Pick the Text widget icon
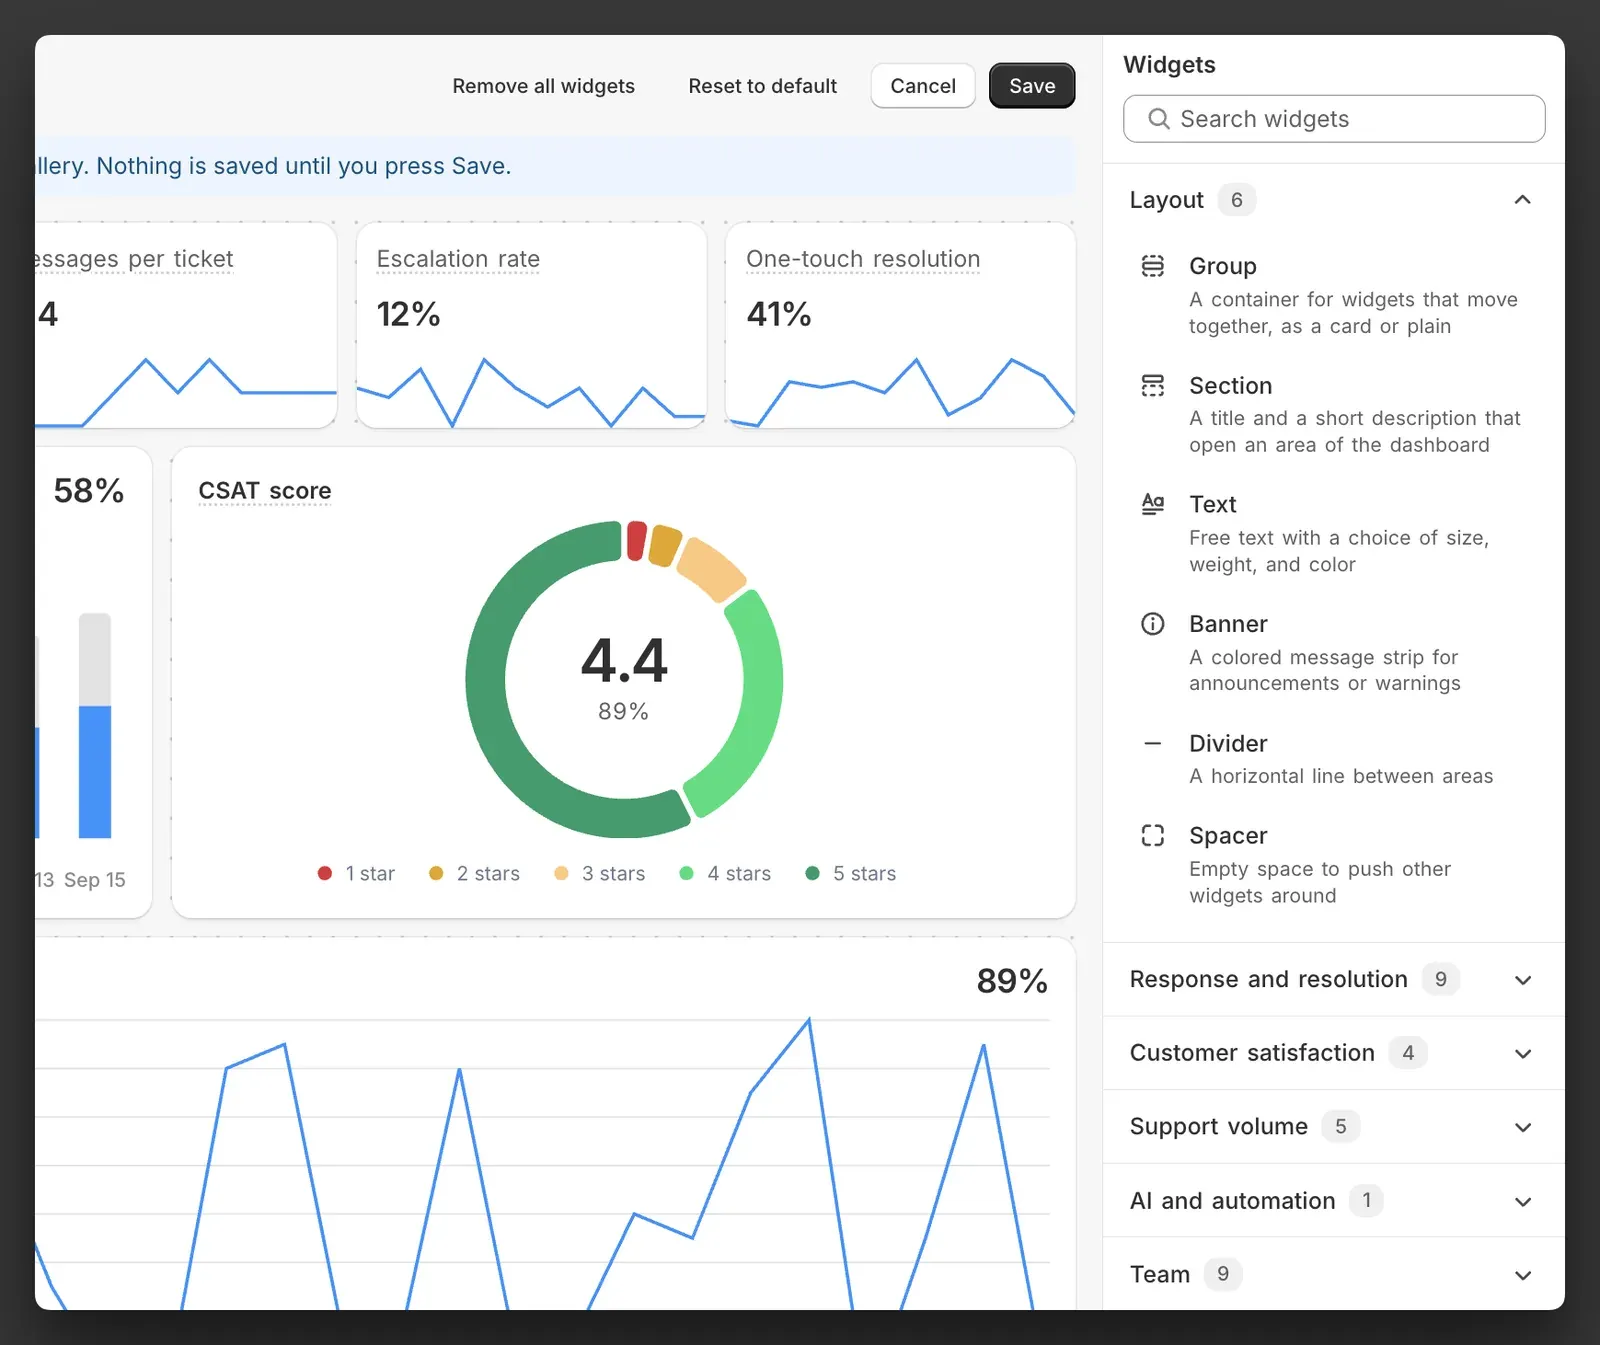The height and width of the screenshot is (1345, 1600). point(1153,504)
